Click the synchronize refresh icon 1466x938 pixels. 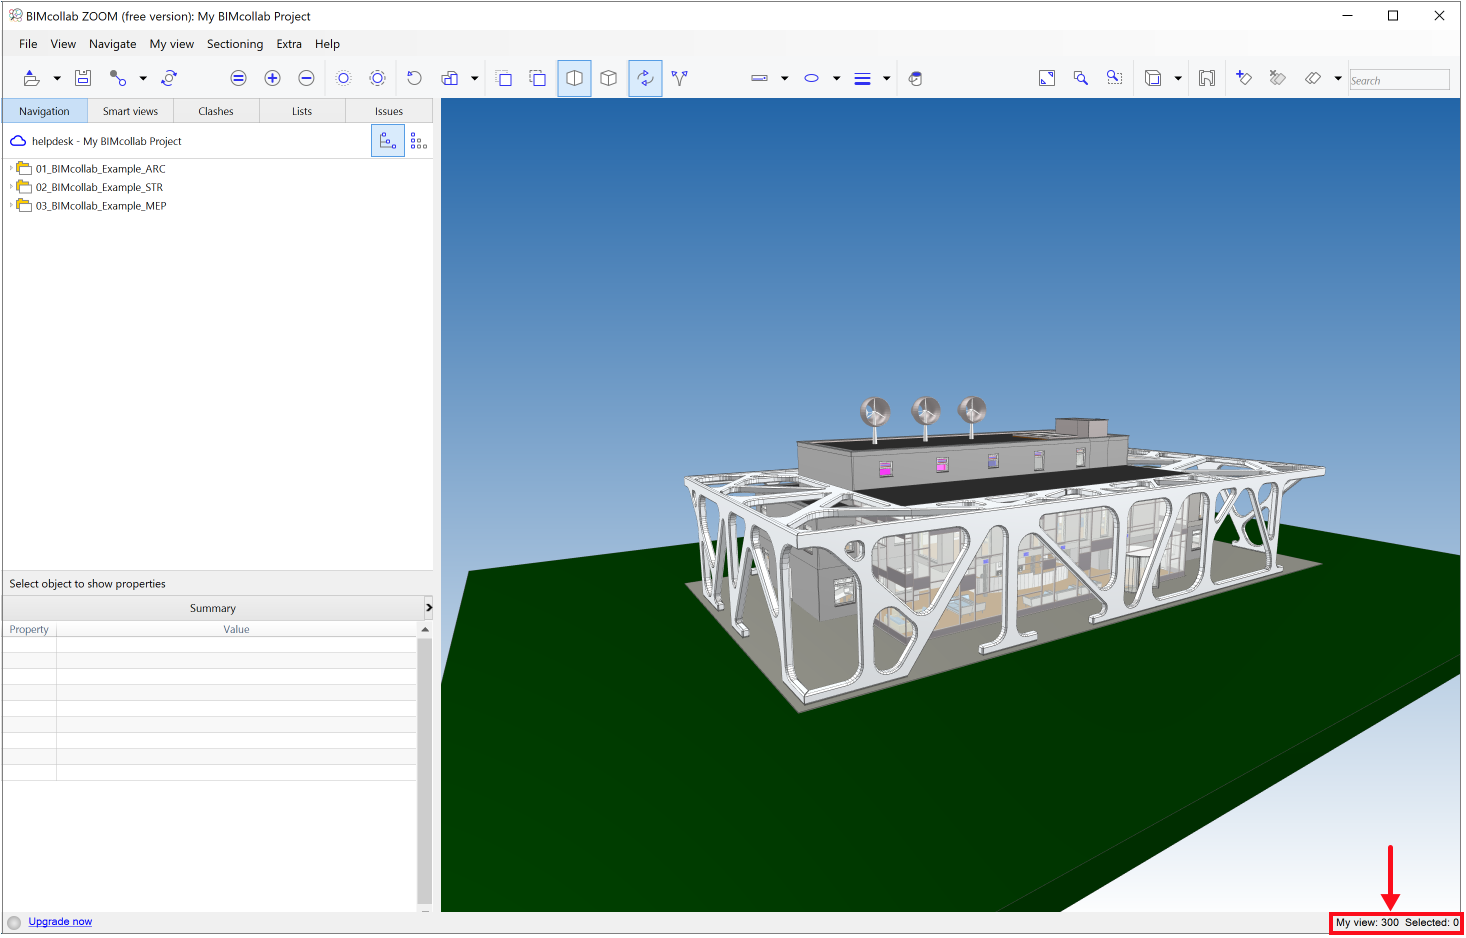click(x=169, y=78)
